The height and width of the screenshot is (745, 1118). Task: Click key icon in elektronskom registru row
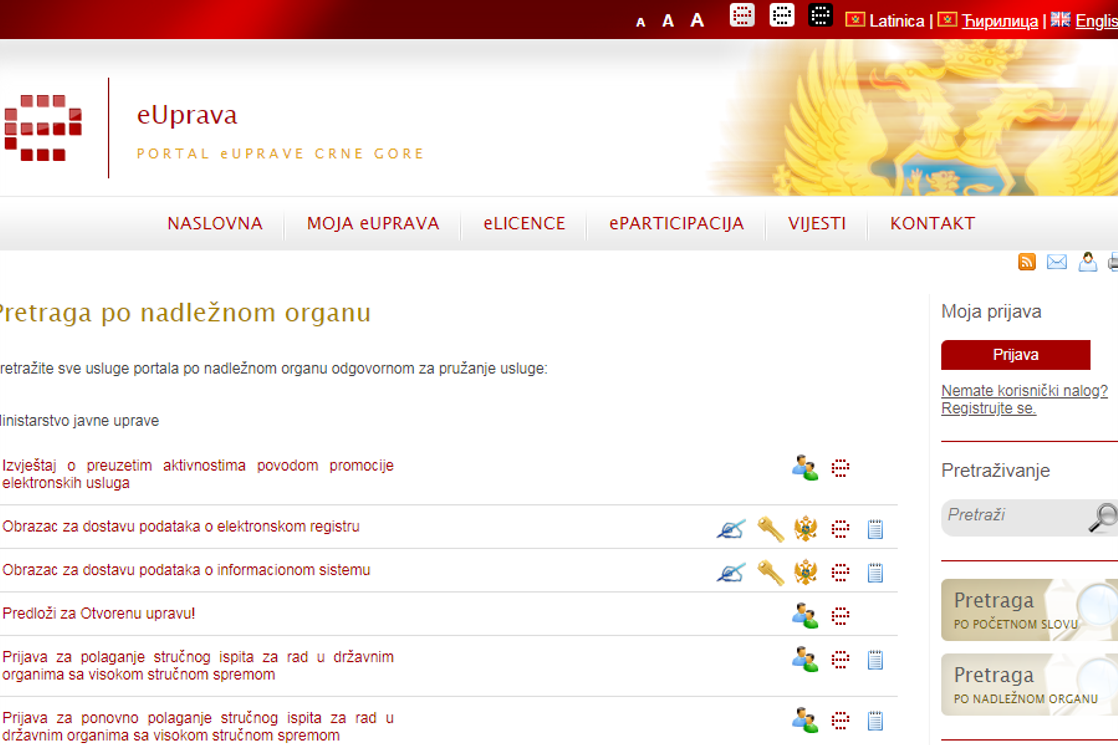point(770,529)
